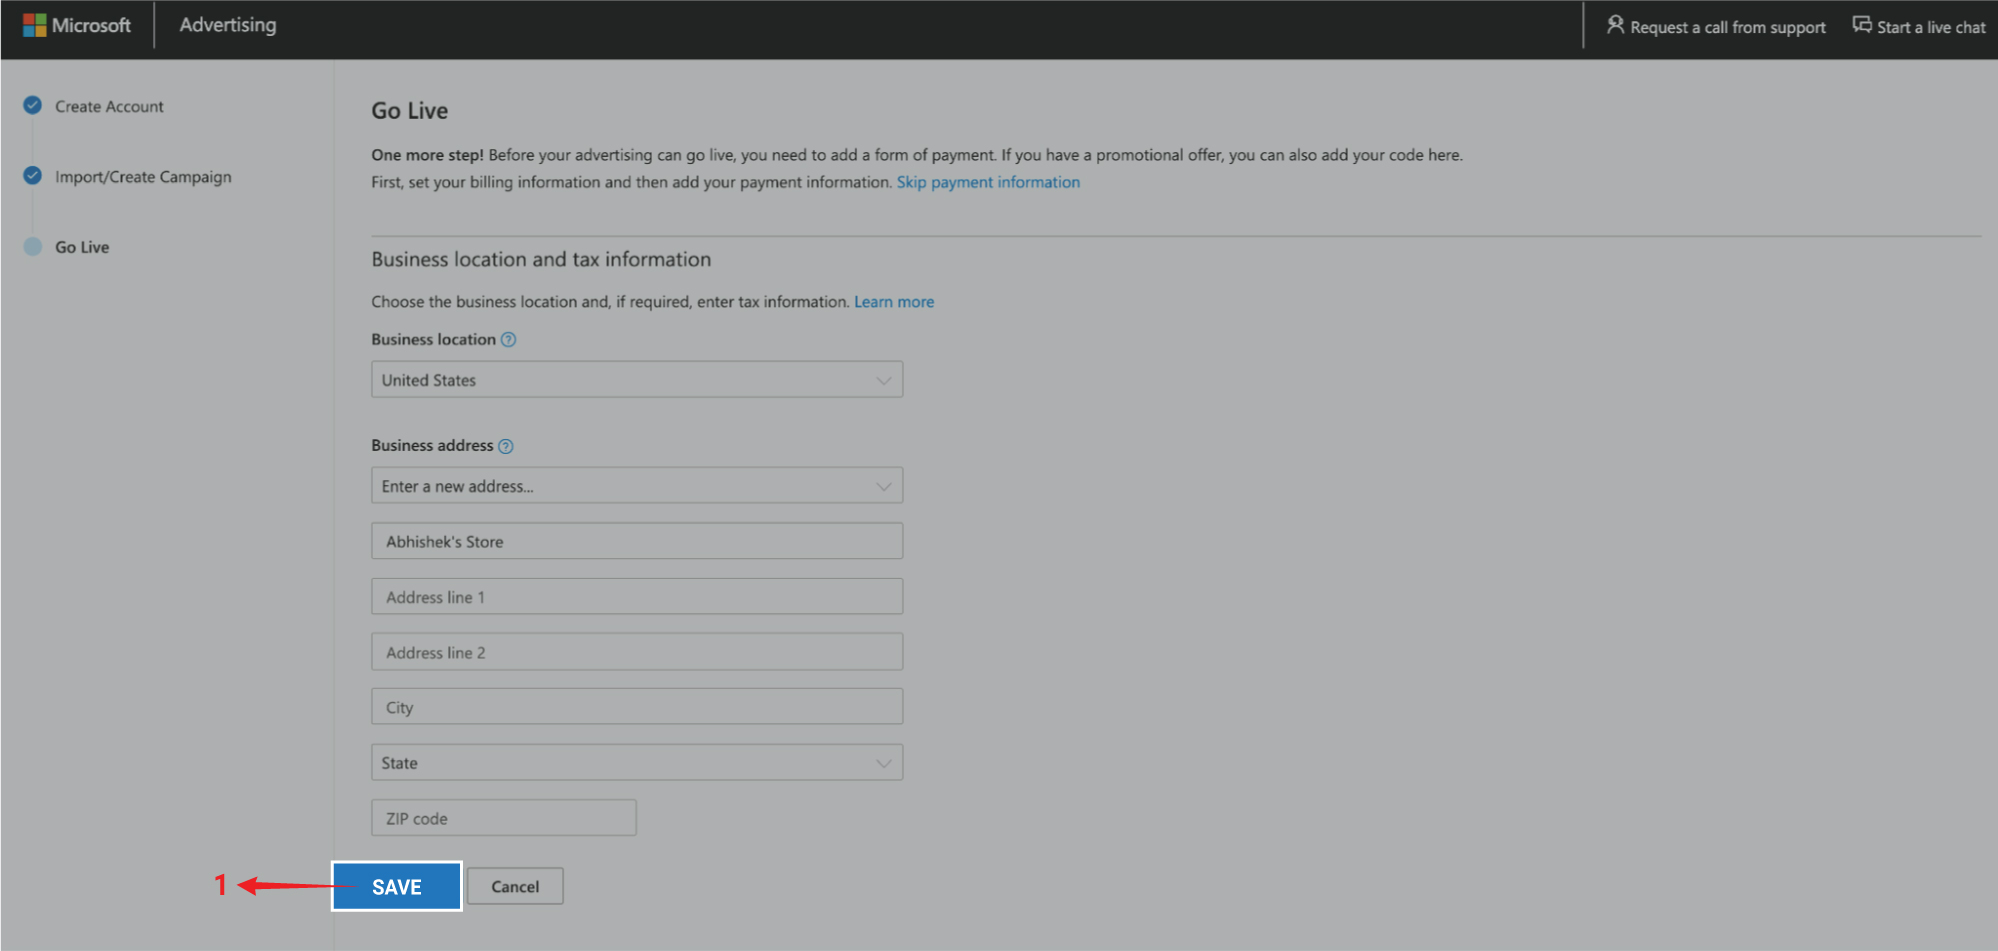1998x951 pixels.
Task: Select the Import/Create Campaign step
Action: [x=143, y=177]
